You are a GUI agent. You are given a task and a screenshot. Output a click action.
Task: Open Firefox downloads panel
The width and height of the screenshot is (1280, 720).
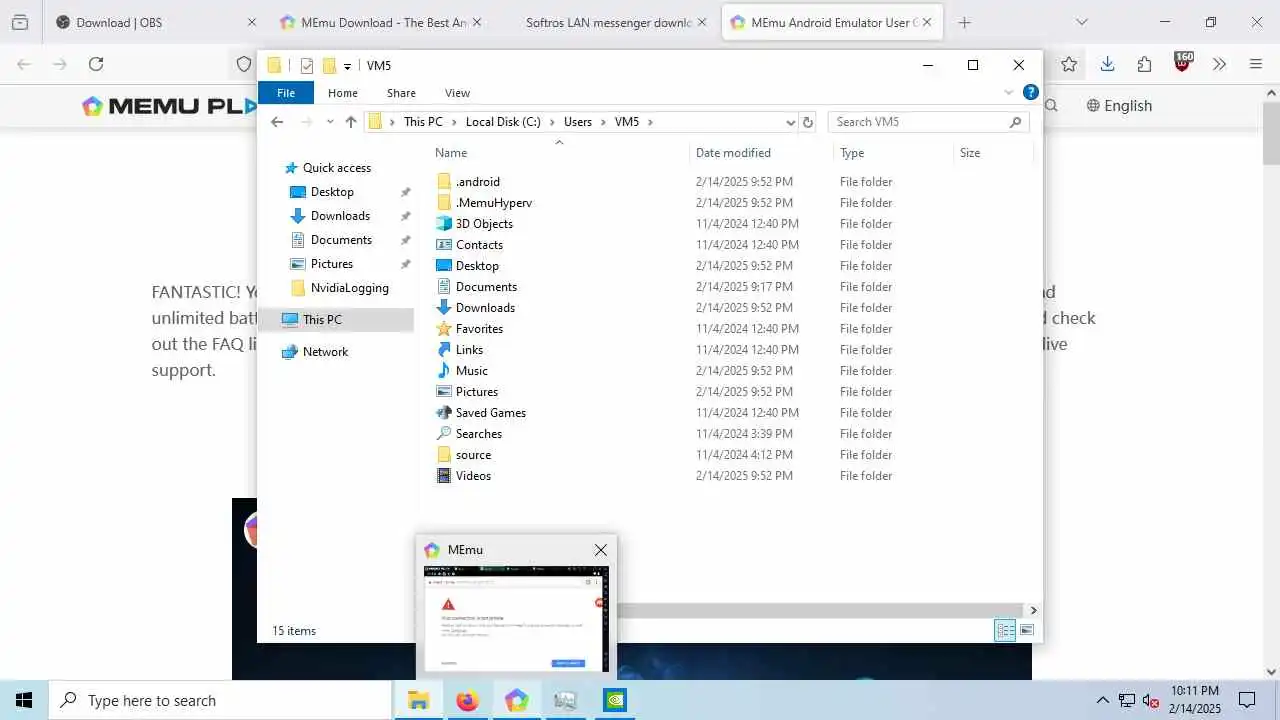click(1107, 64)
